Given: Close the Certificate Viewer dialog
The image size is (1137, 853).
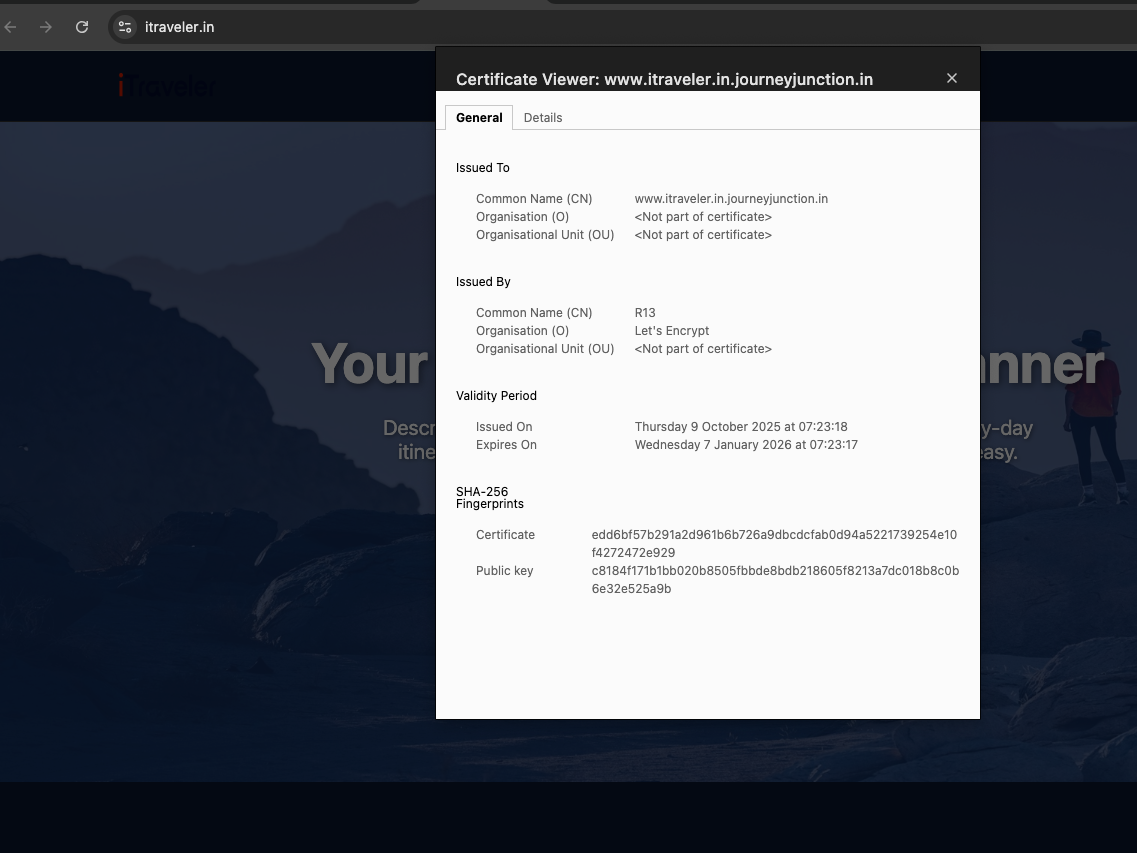Looking at the screenshot, I should (952, 78).
